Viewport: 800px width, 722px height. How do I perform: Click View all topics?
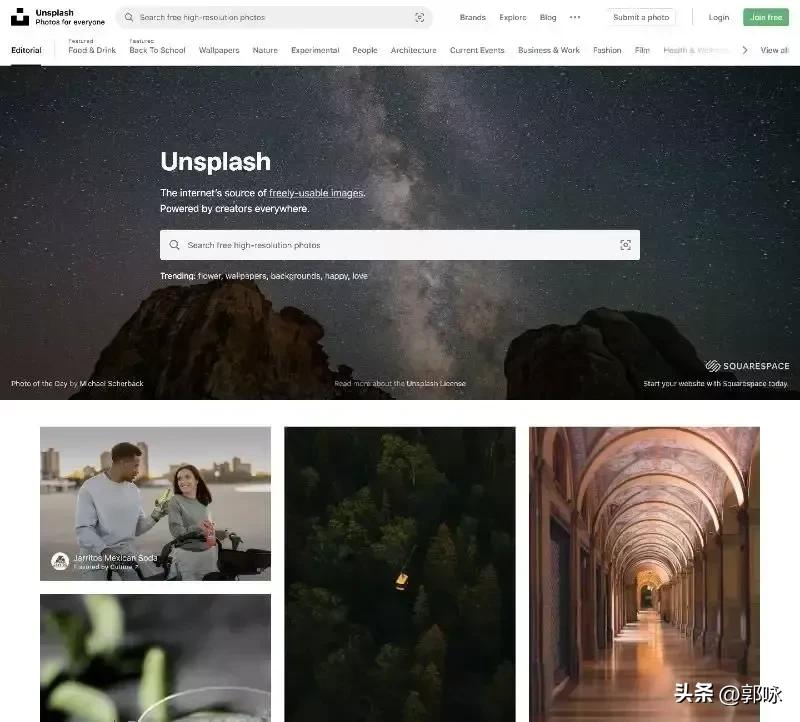pos(774,50)
